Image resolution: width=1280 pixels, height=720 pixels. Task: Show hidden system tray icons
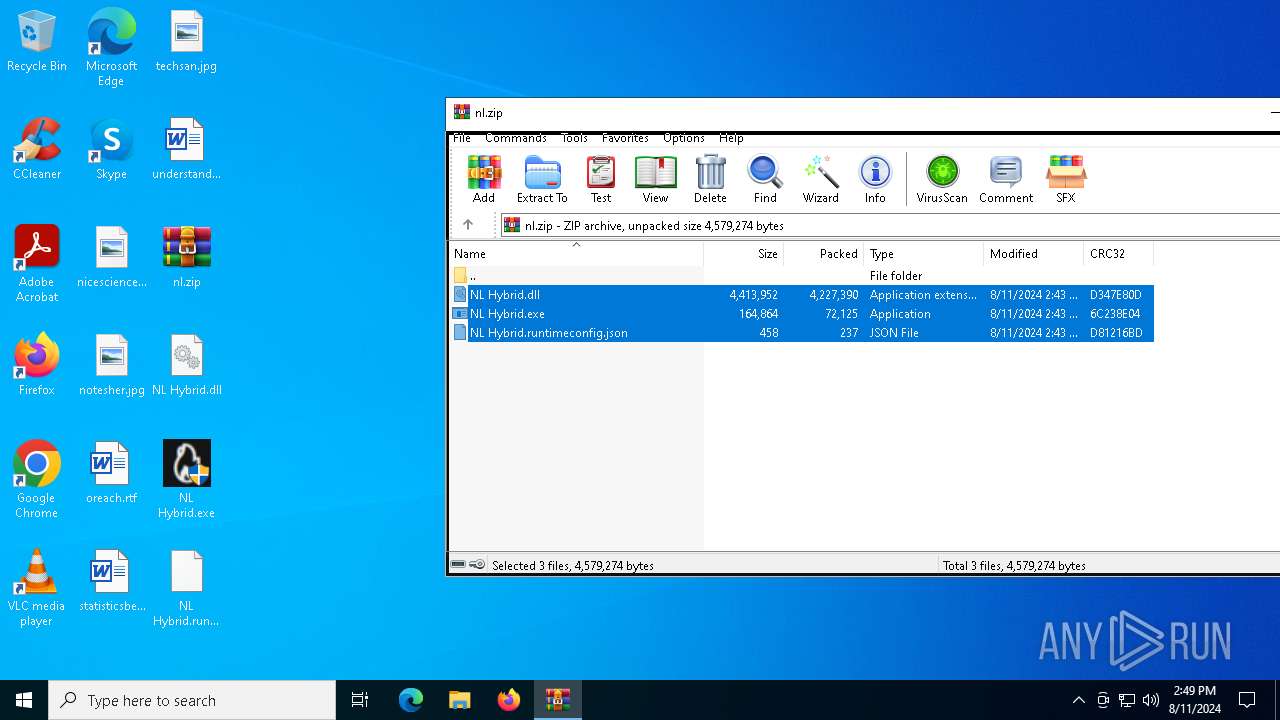(1078, 700)
